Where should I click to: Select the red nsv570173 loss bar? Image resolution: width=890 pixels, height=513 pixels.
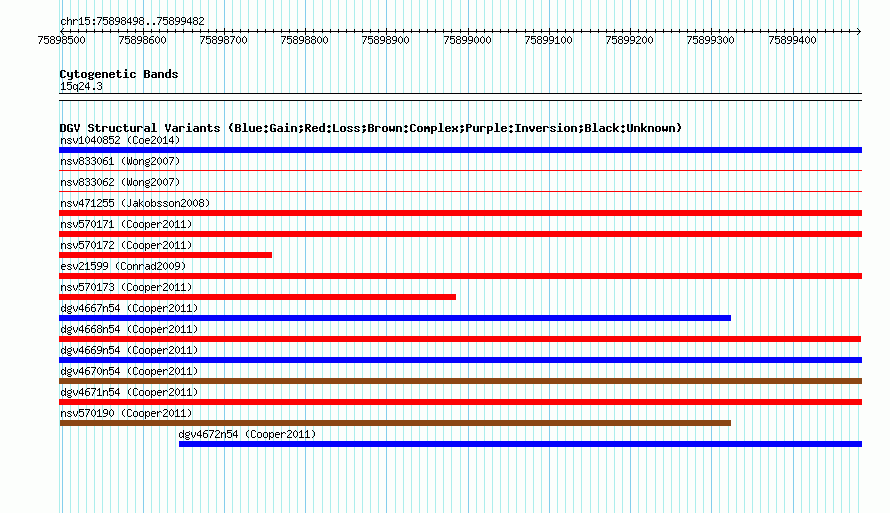point(258,297)
